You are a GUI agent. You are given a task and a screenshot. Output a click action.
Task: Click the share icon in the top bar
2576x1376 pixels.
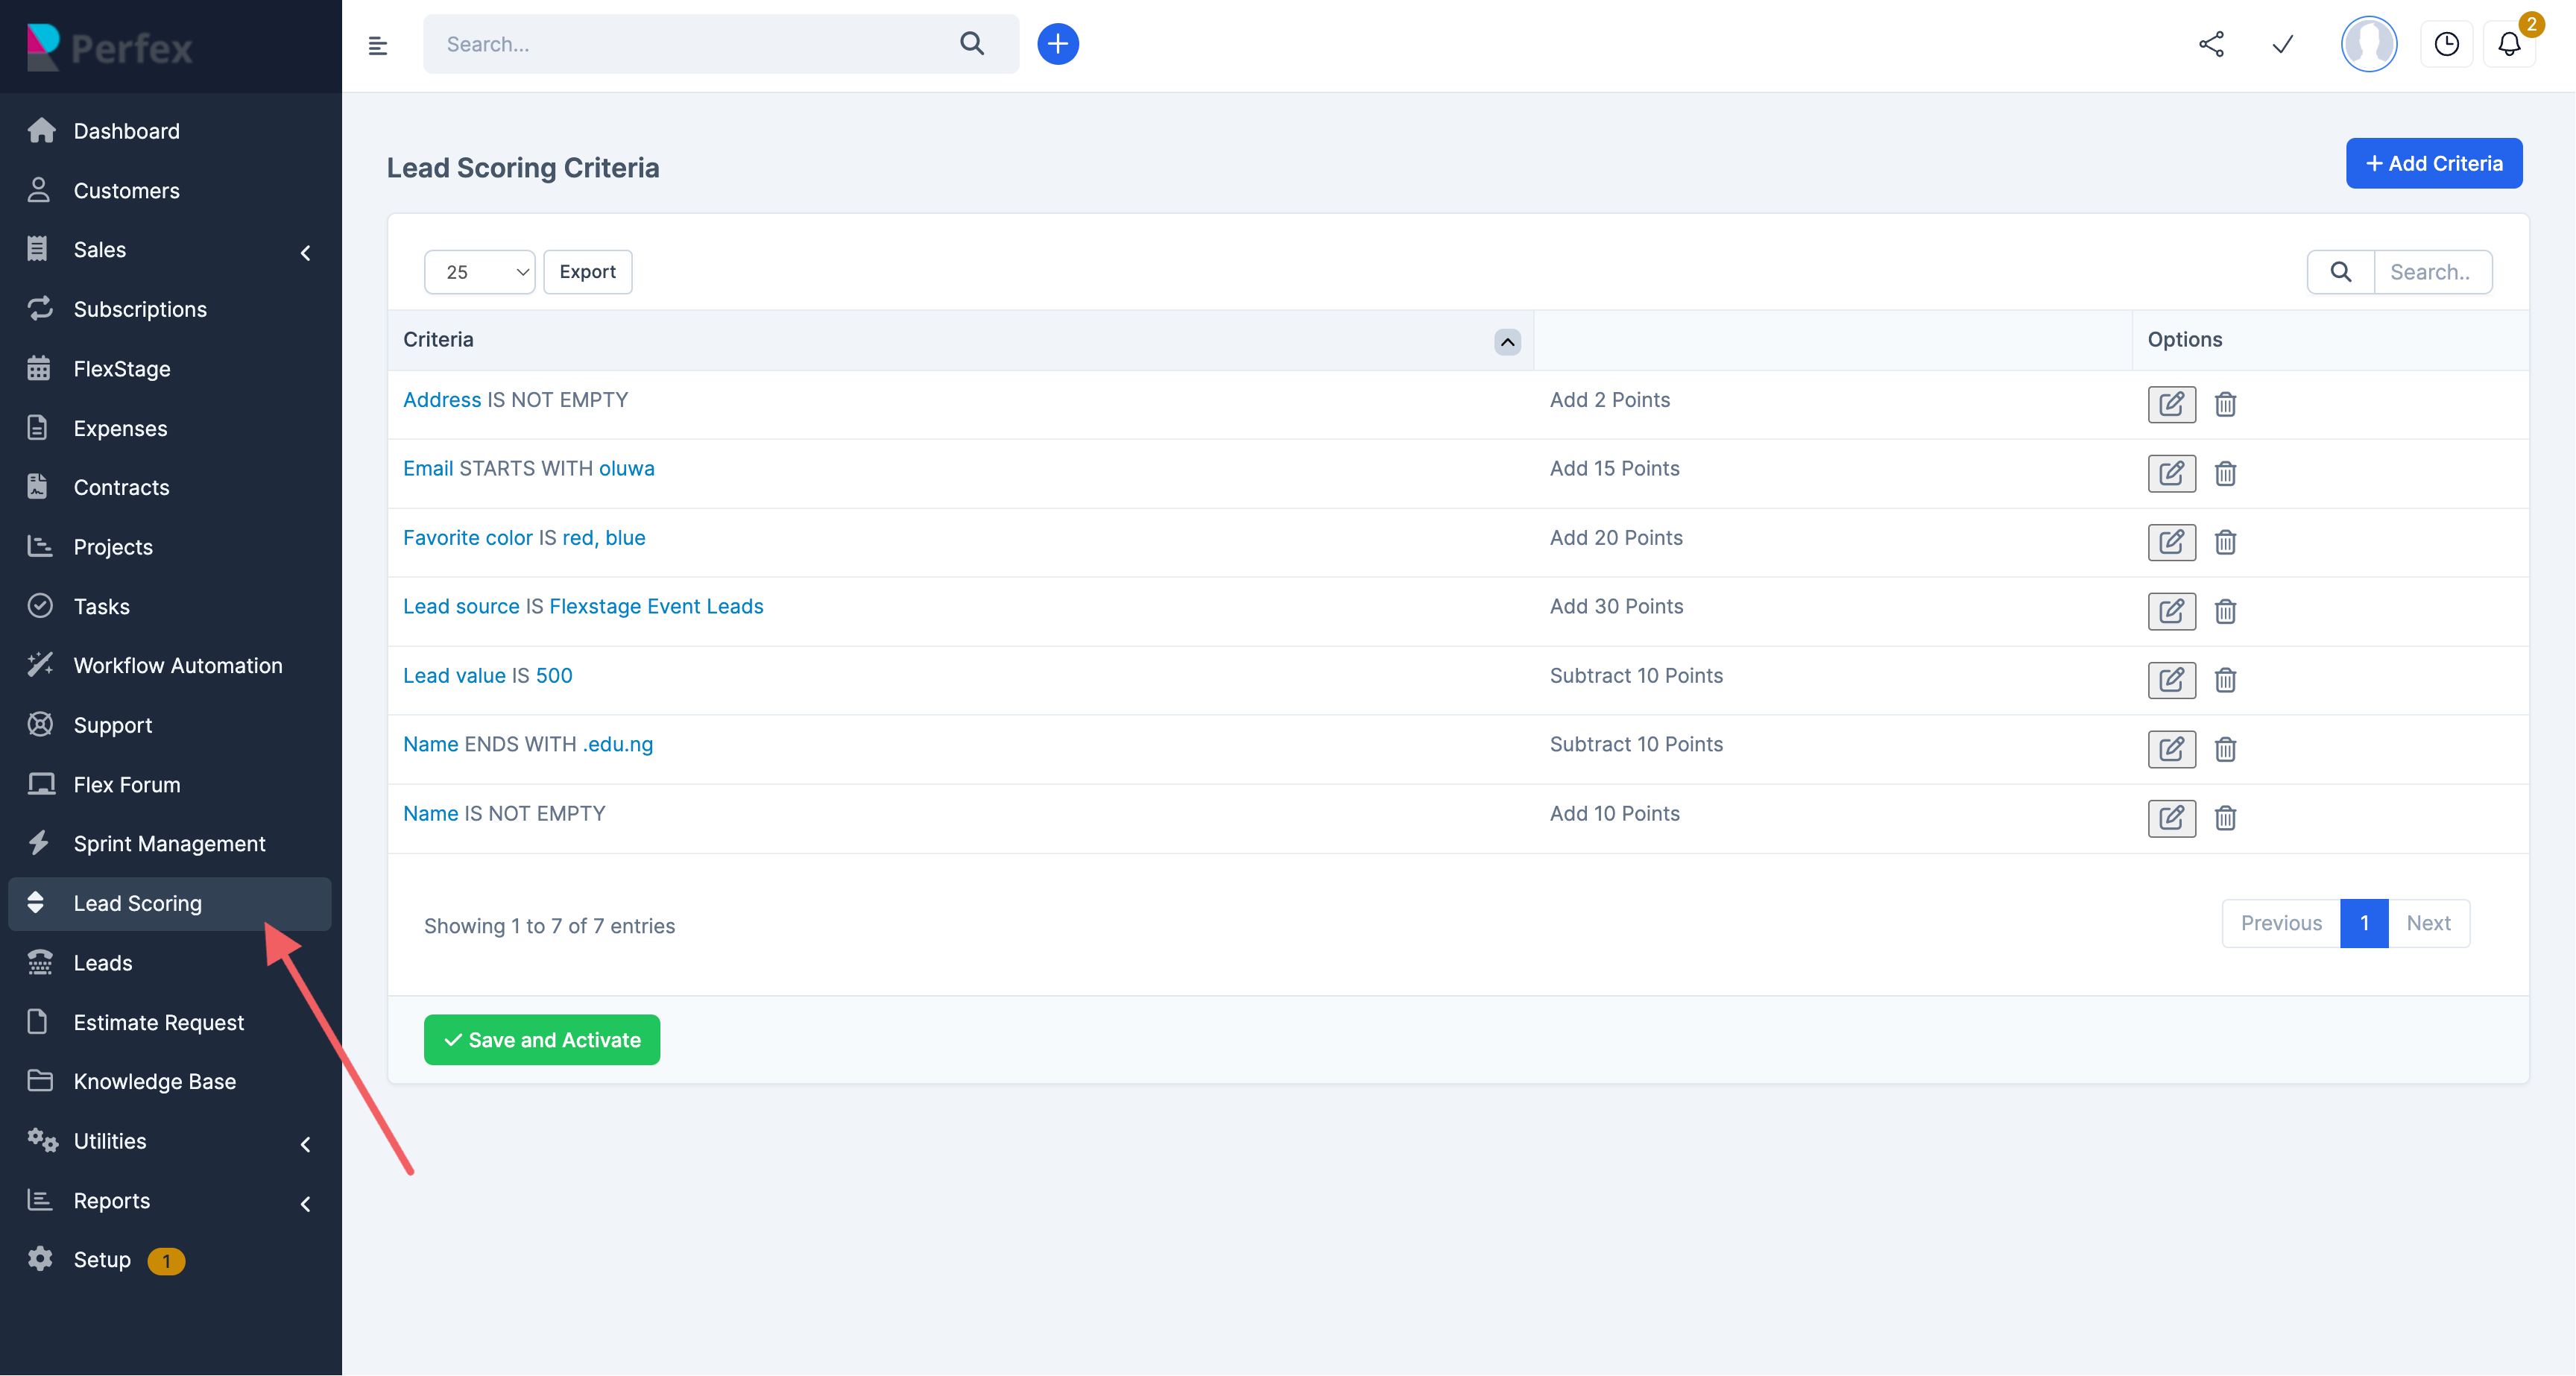(2211, 44)
